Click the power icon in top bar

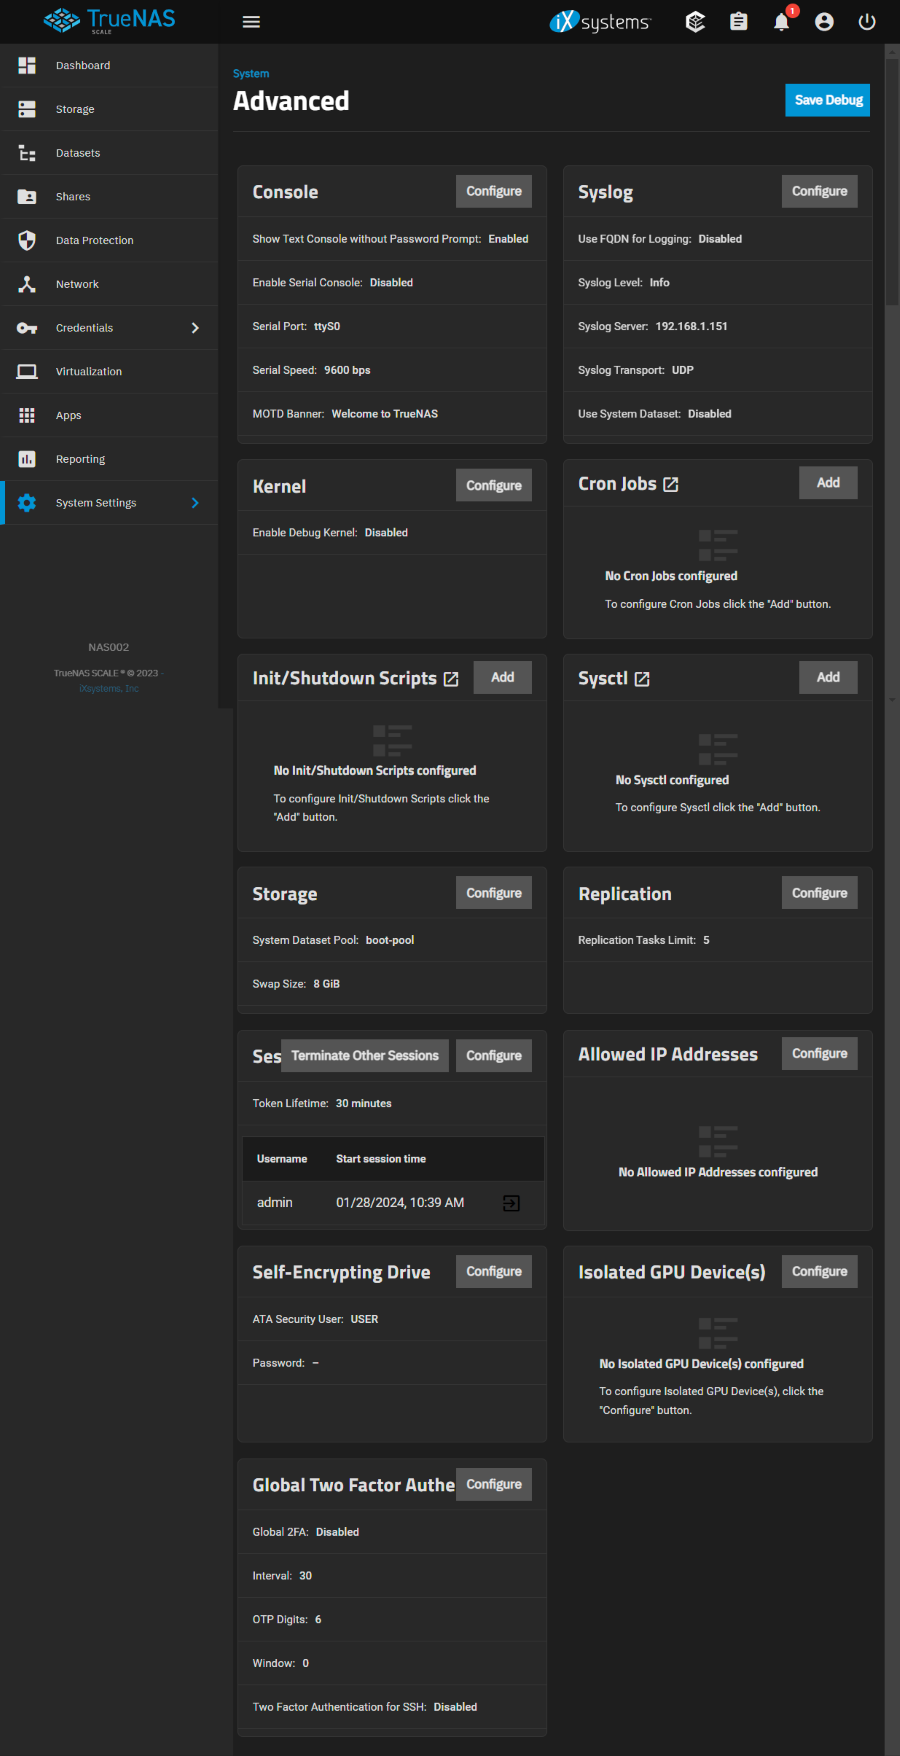click(867, 22)
